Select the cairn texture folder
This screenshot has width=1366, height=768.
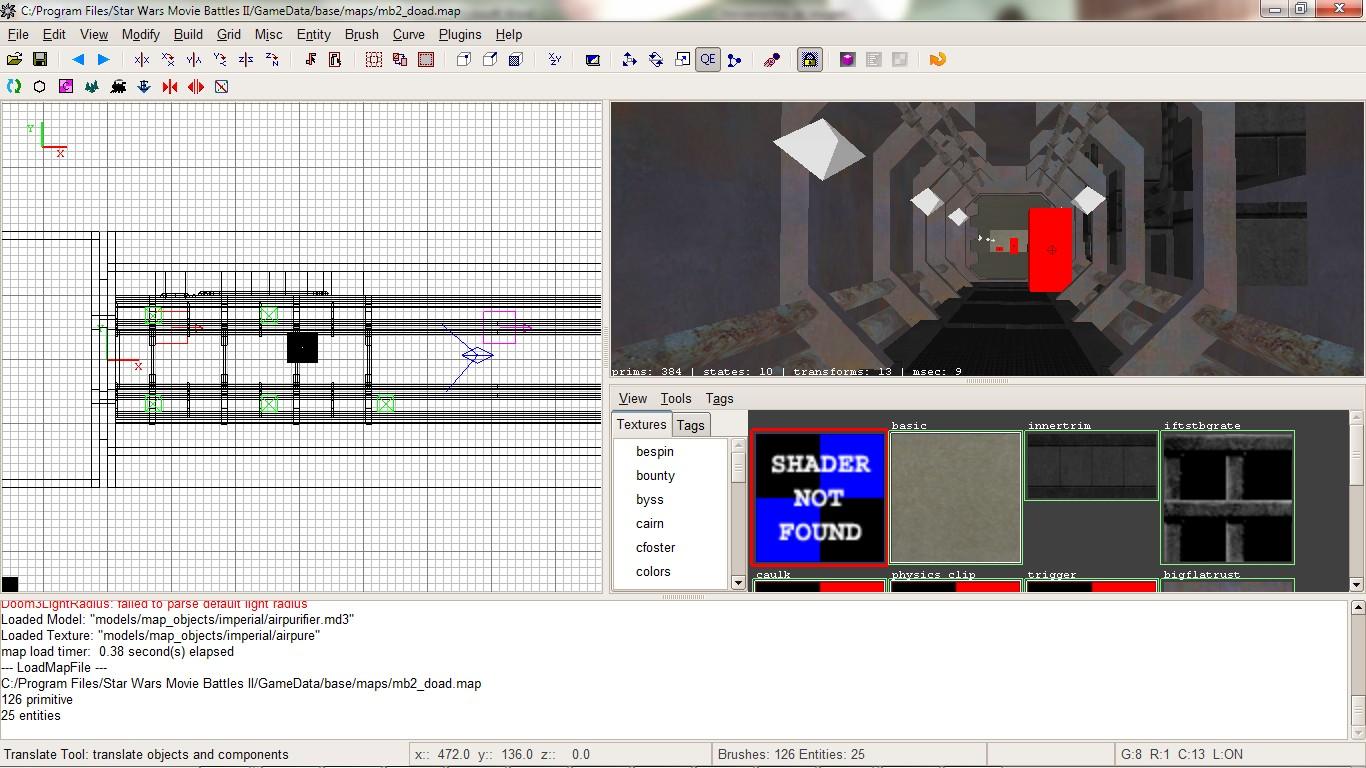tap(650, 523)
